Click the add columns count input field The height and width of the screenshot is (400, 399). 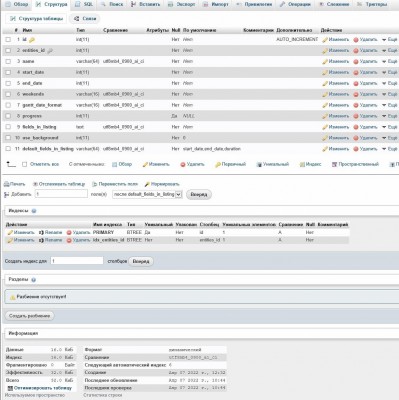click(x=61, y=194)
